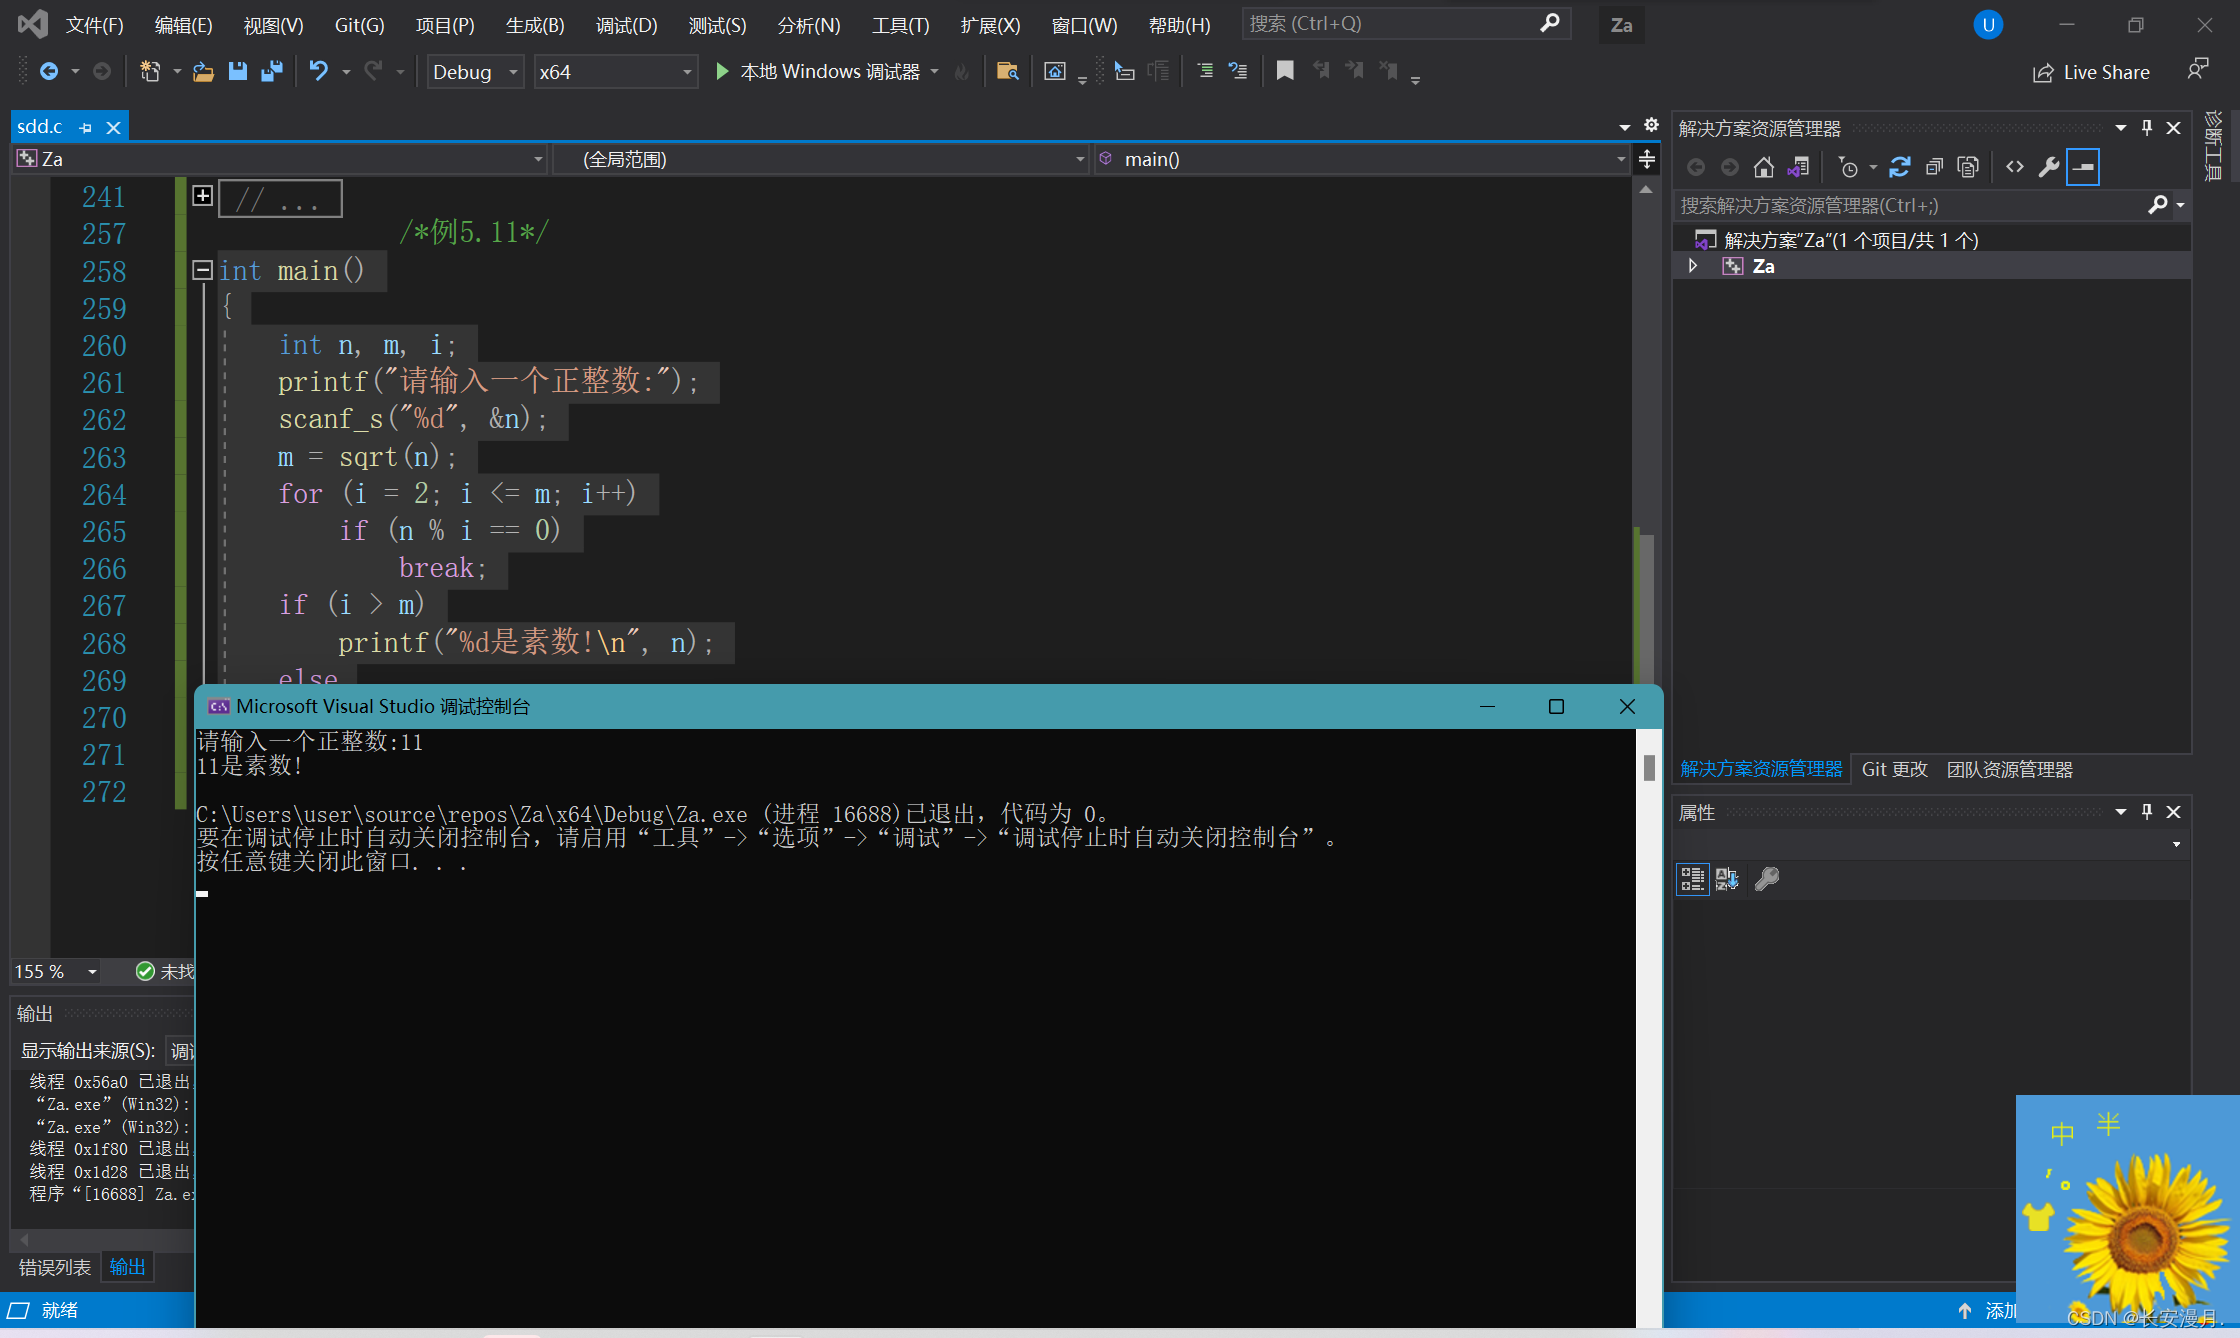Switch to the 错误列表 tab
Image resolution: width=2240 pixels, height=1338 pixels.
click(55, 1267)
